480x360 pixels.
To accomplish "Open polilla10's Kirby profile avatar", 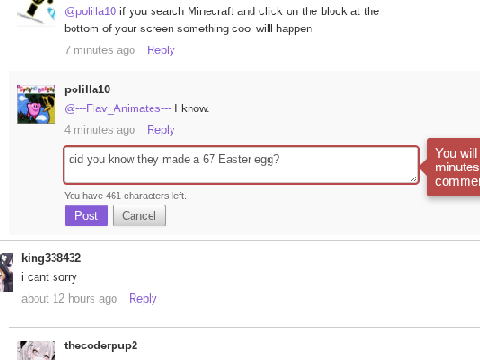I will click(36, 104).
